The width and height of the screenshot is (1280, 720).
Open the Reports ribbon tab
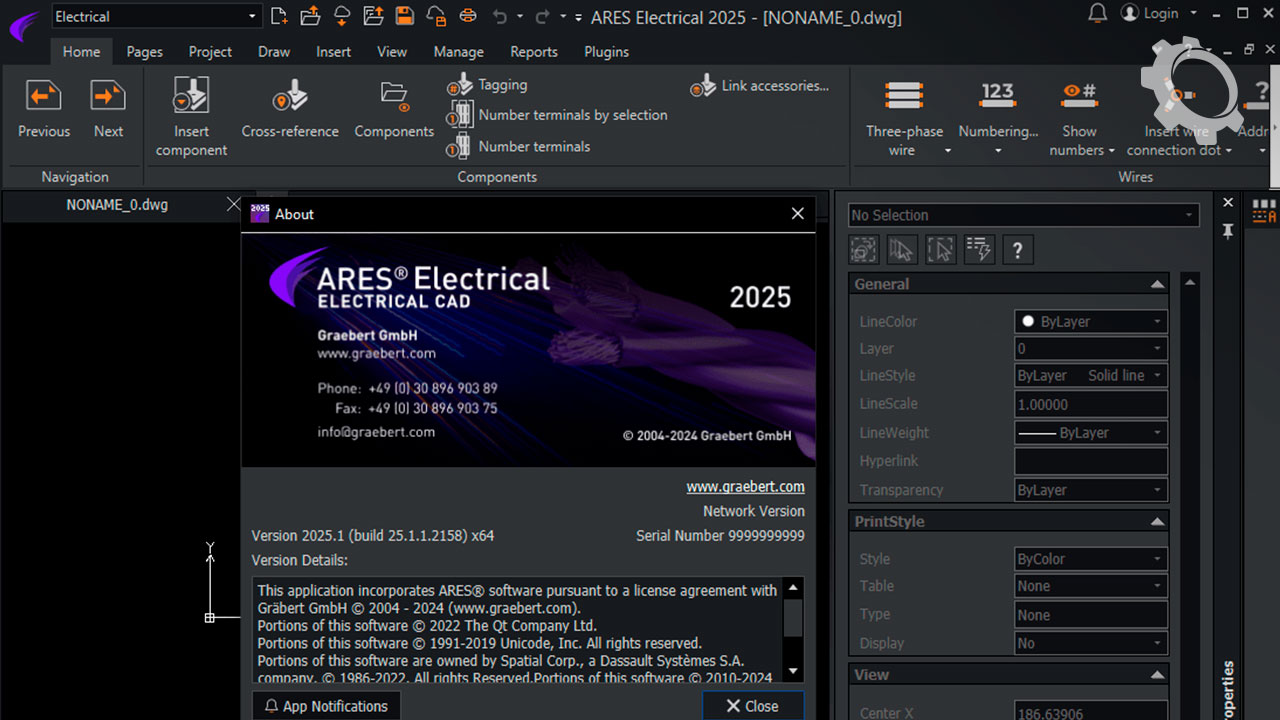[533, 52]
